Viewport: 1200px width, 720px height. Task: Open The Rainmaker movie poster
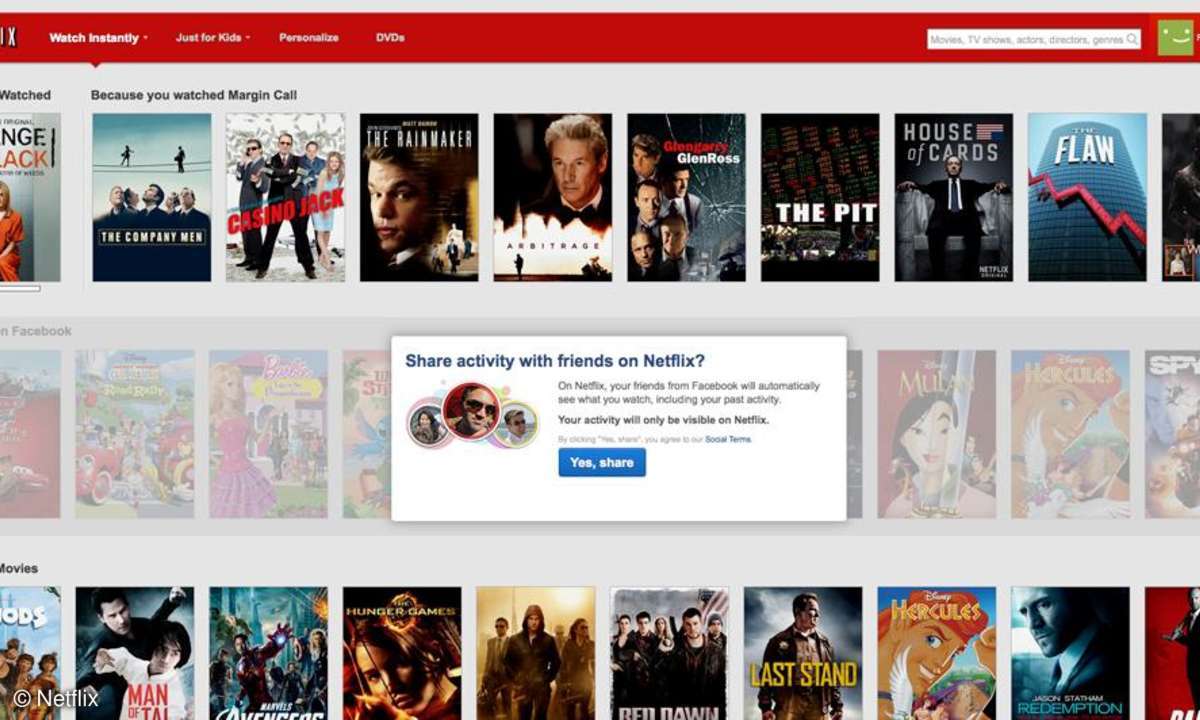click(x=419, y=197)
